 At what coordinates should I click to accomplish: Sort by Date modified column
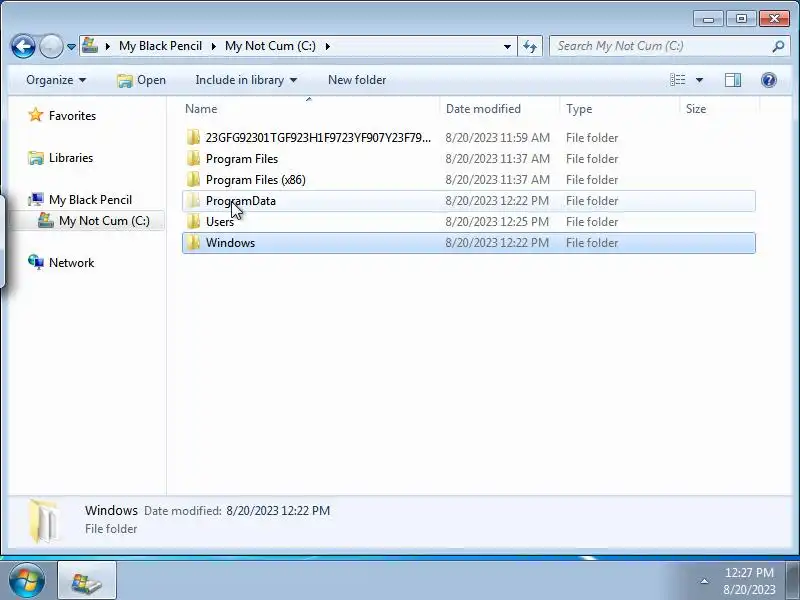483,109
